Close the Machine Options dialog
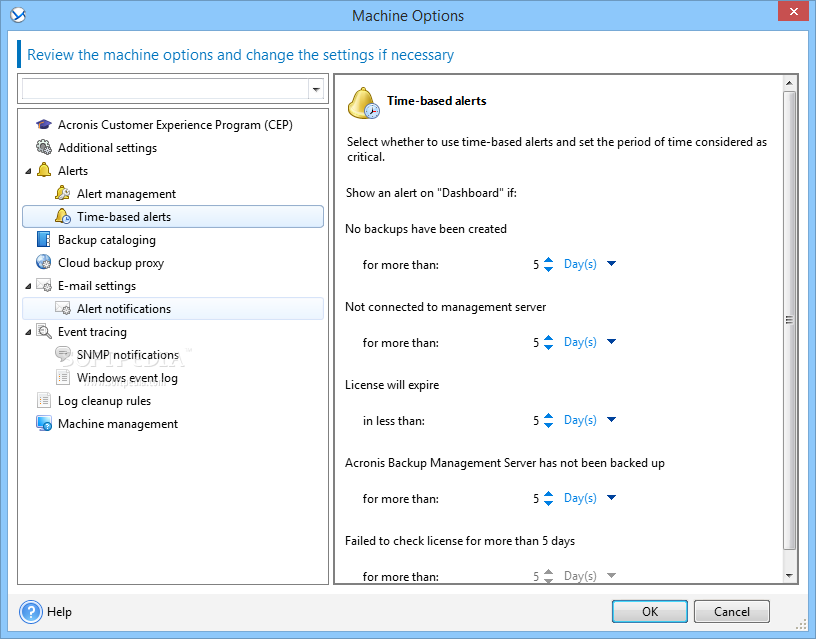 pyautogui.click(x=793, y=11)
